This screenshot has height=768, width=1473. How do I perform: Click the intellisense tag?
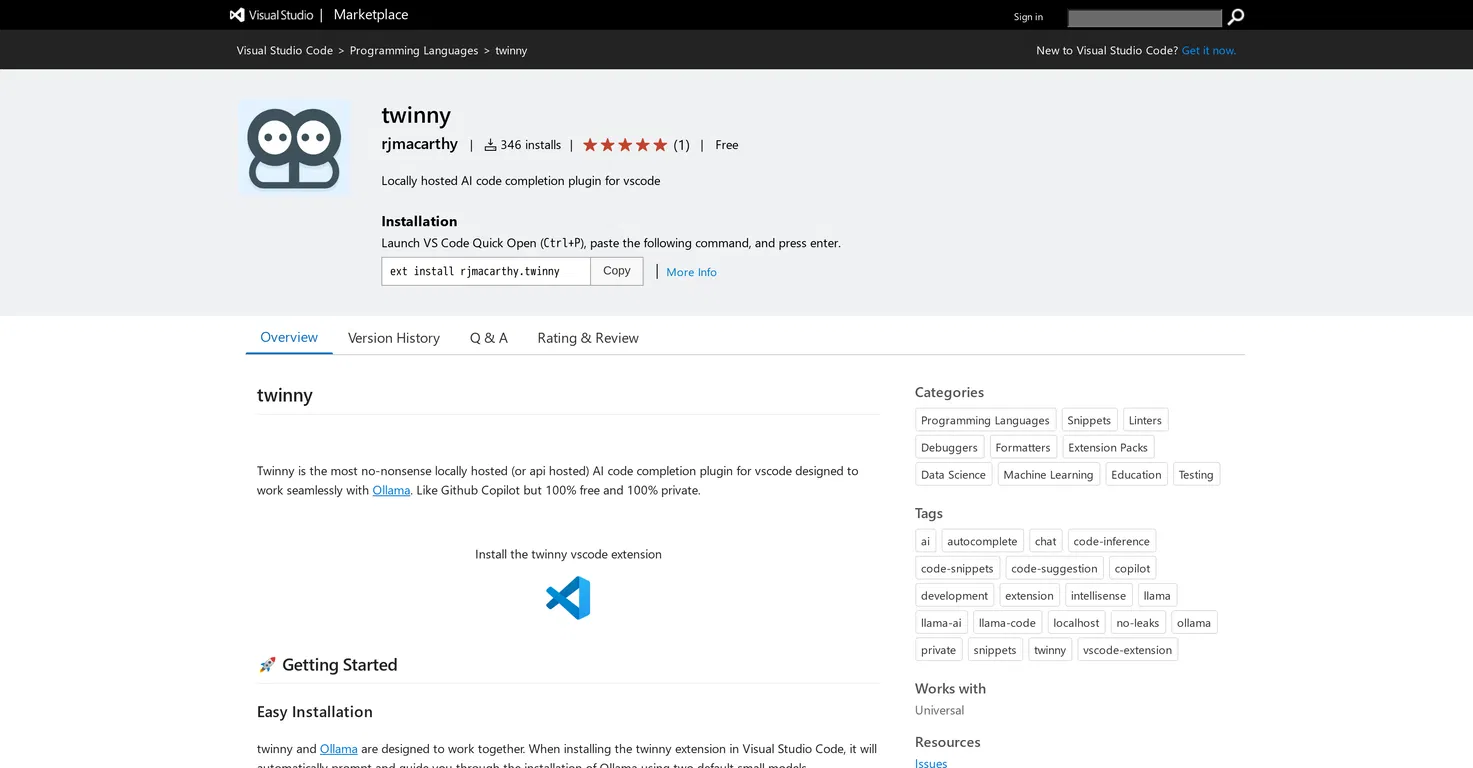[x=1098, y=595]
